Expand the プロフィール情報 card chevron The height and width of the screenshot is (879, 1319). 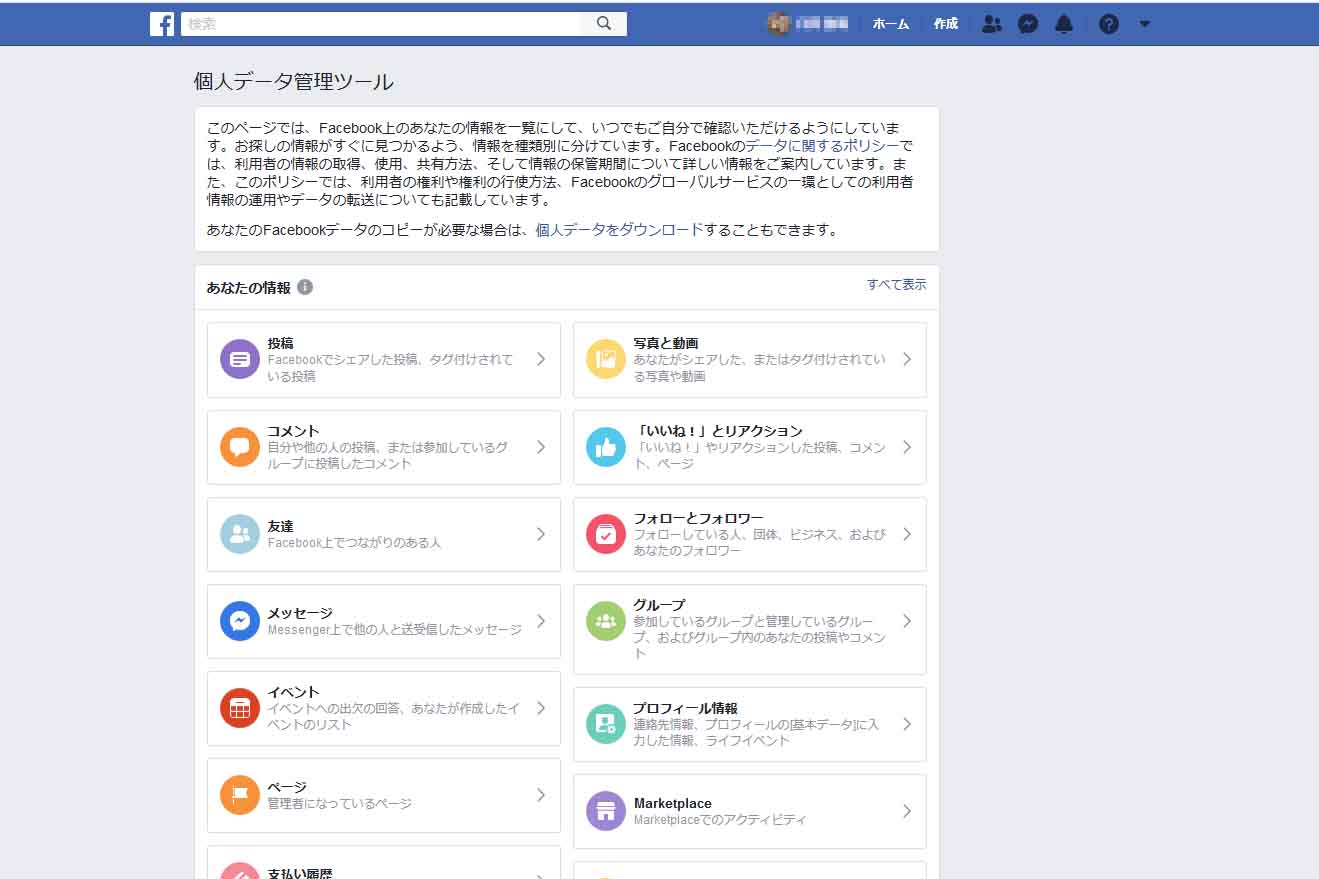[906, 724]
